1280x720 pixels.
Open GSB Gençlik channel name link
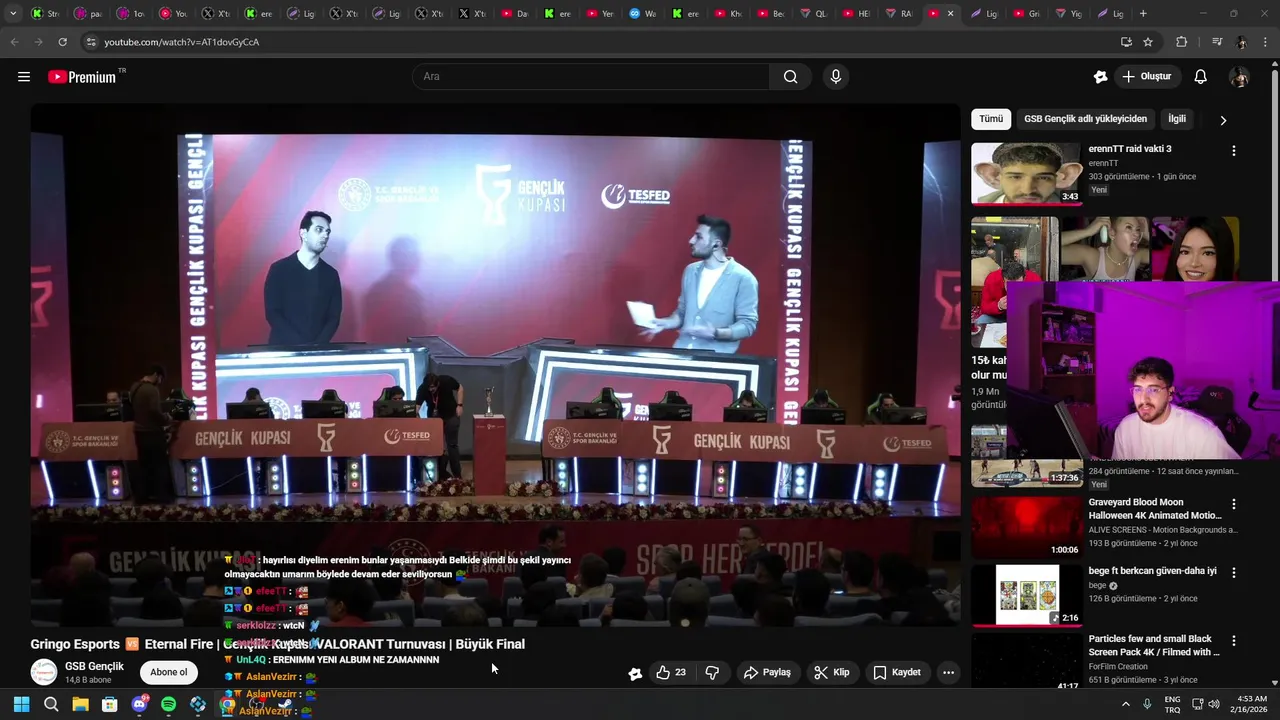(94, 667)
